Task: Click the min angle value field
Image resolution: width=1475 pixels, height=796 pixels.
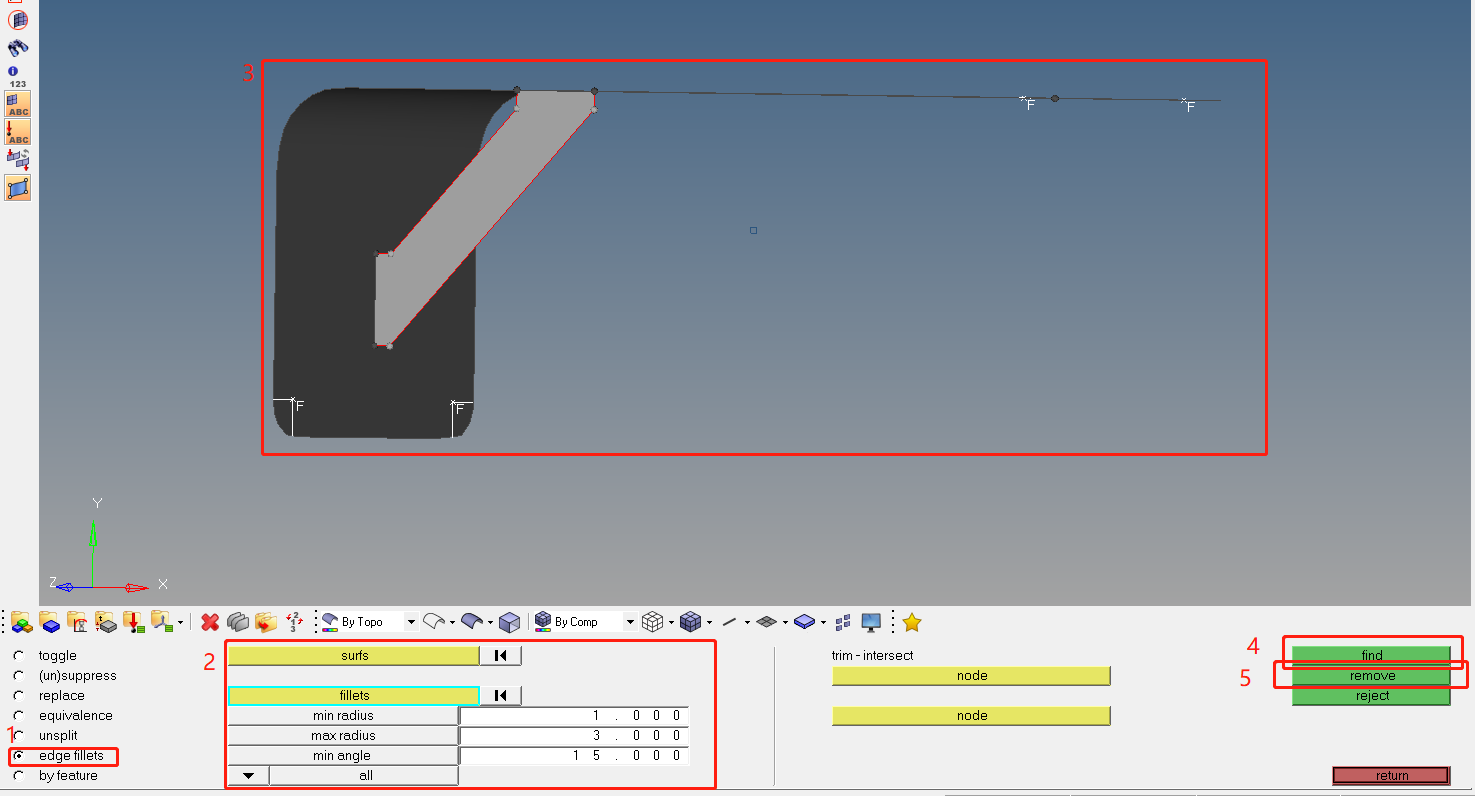Action: (x=574, y=756)
